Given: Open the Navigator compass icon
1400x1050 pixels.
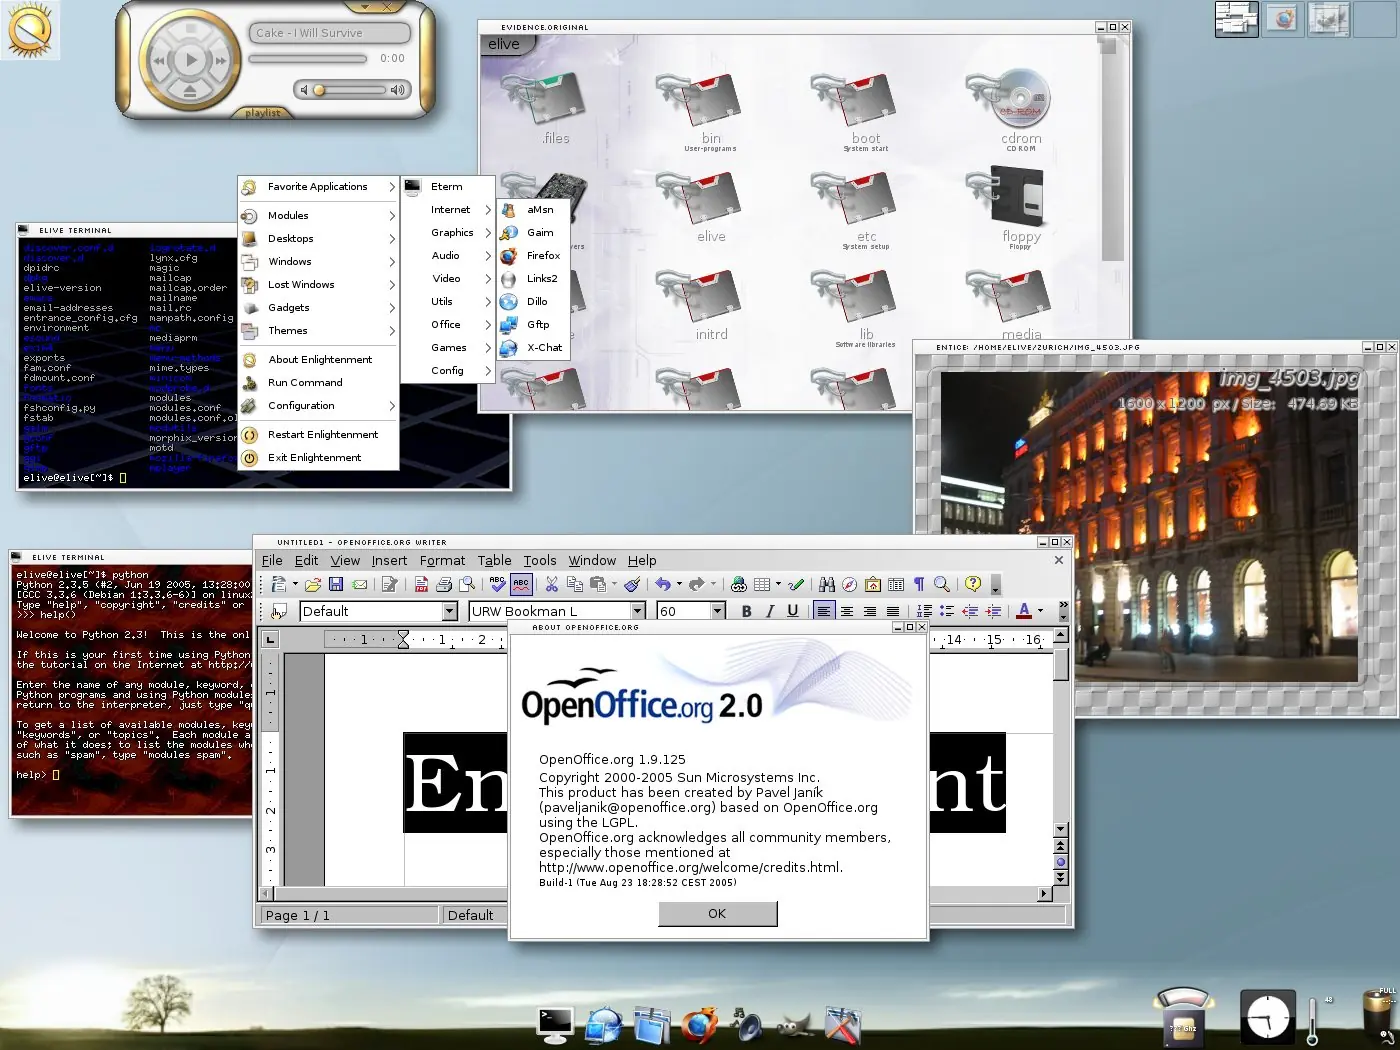Looking at the screenshot, I should [x=849, y=584].
